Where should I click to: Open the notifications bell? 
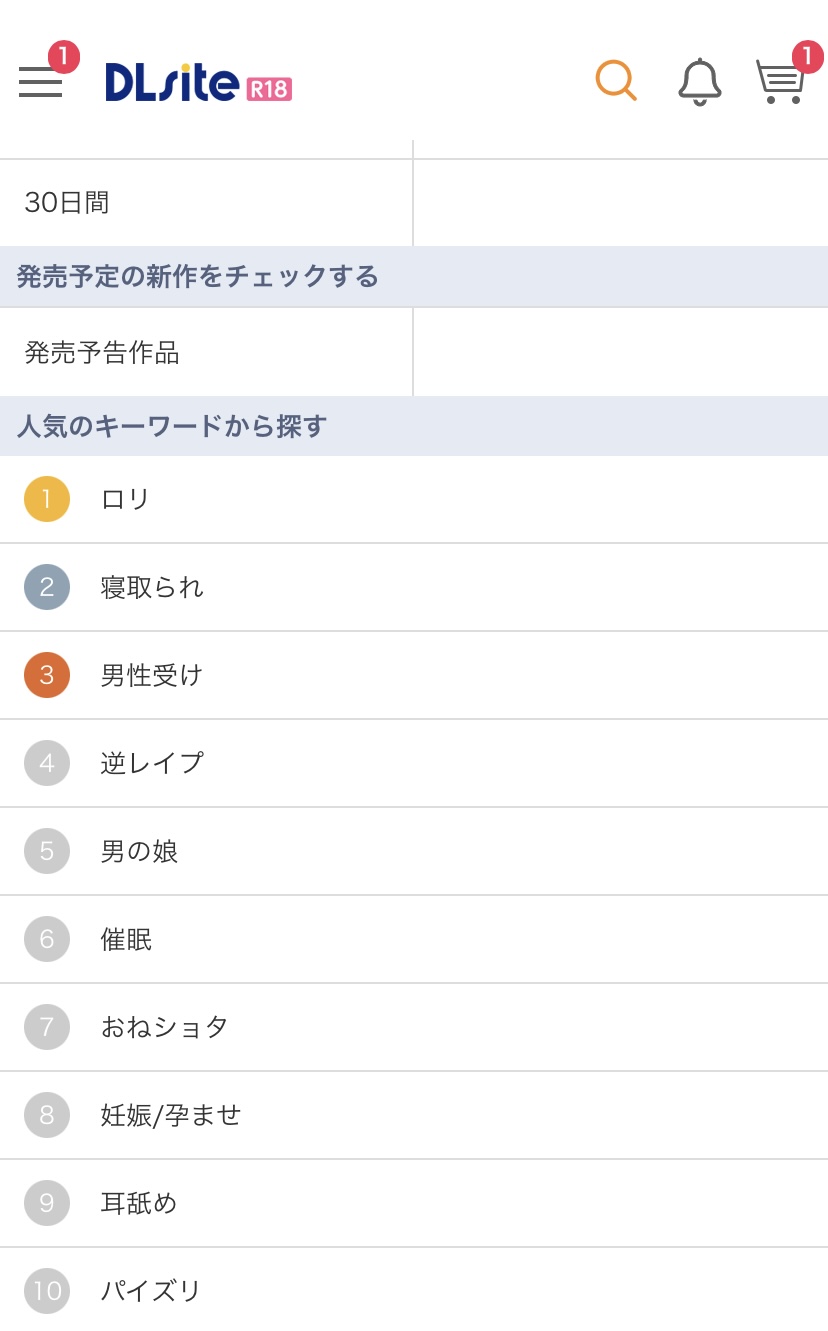tap(700, 81)
